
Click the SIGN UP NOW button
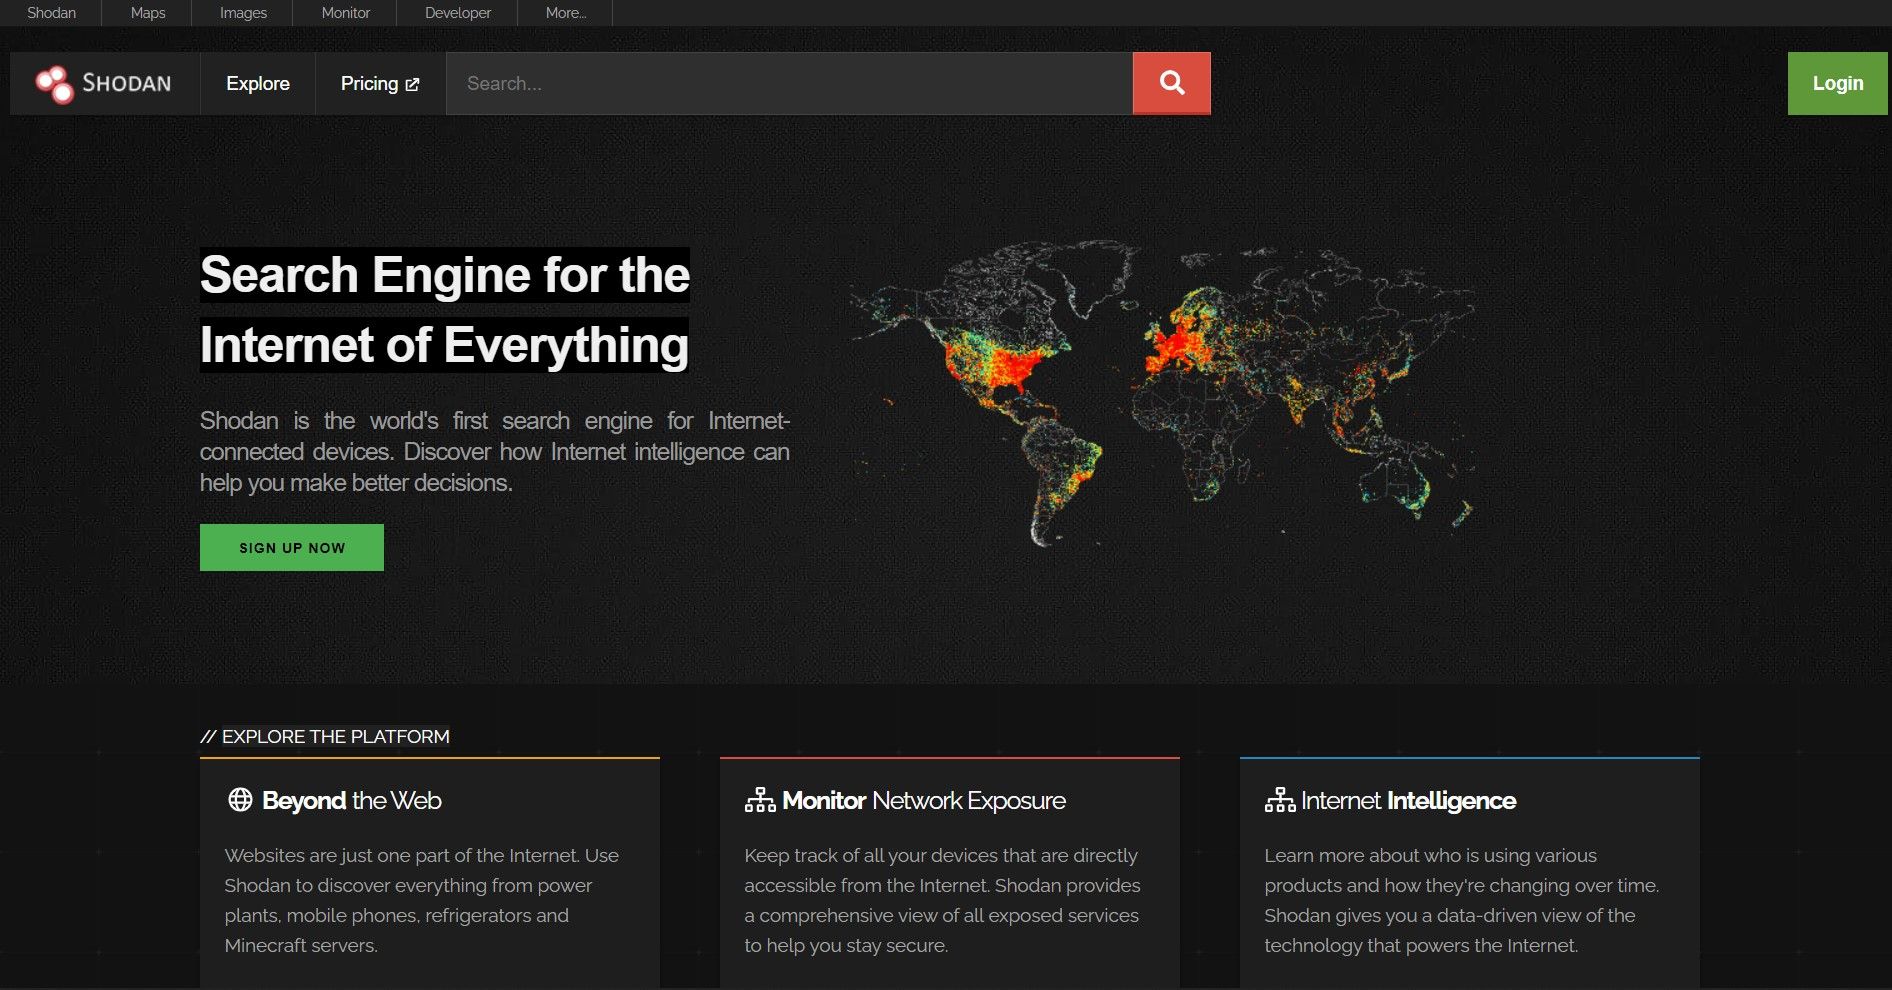(x=292, y=548)
